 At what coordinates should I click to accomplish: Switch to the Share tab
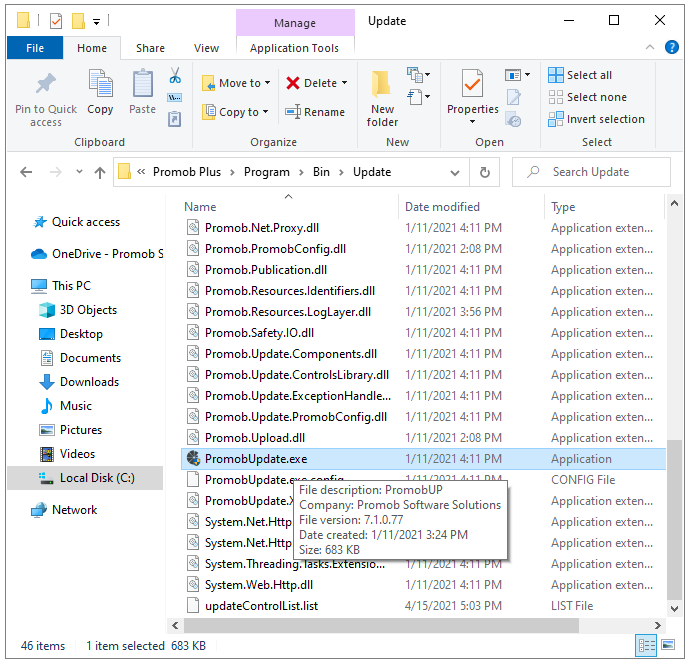[x=150, y=48]
